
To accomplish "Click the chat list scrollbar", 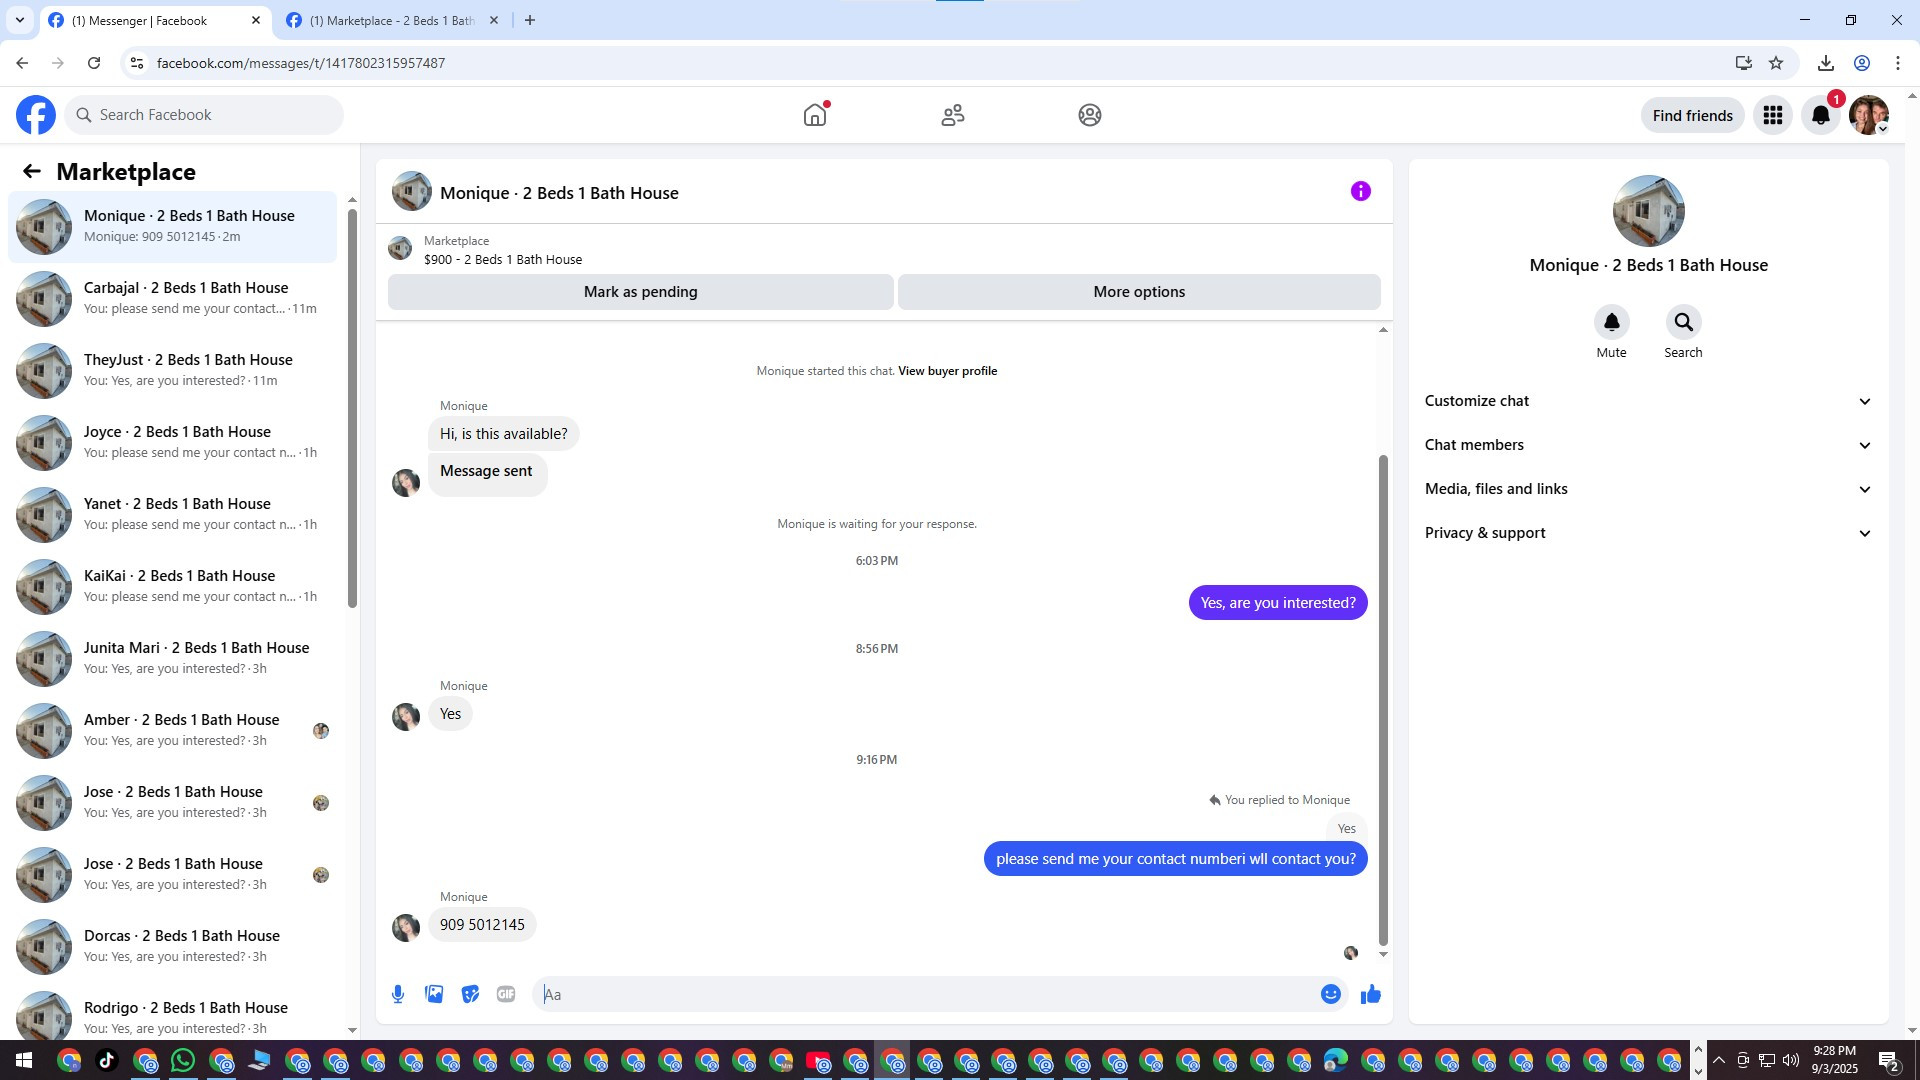I will [352, 409].
